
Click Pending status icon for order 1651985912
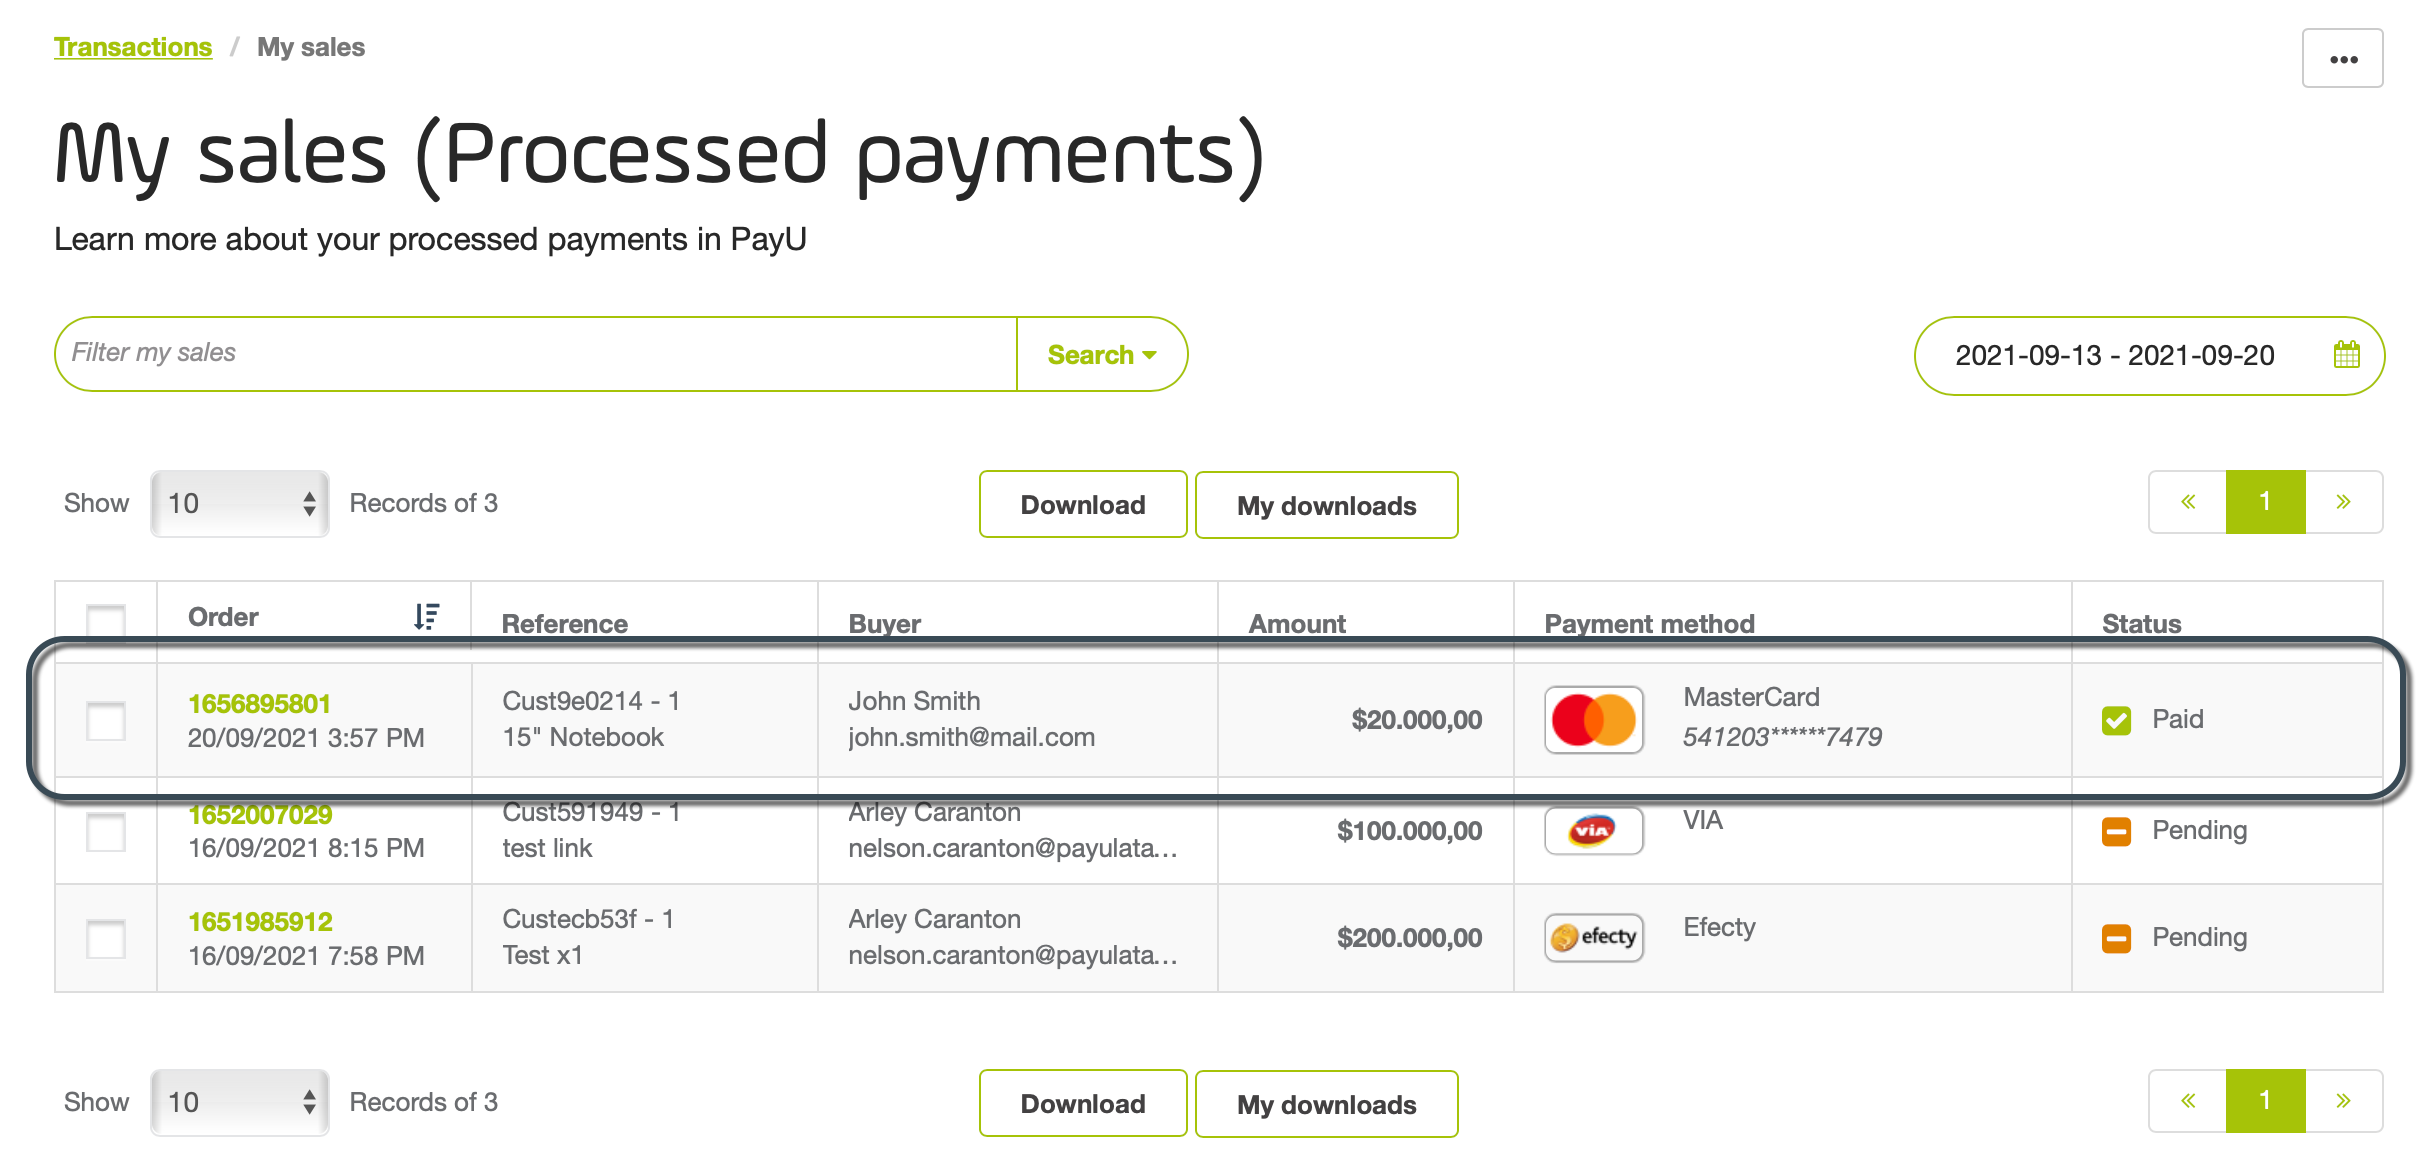coord(2116,938)
